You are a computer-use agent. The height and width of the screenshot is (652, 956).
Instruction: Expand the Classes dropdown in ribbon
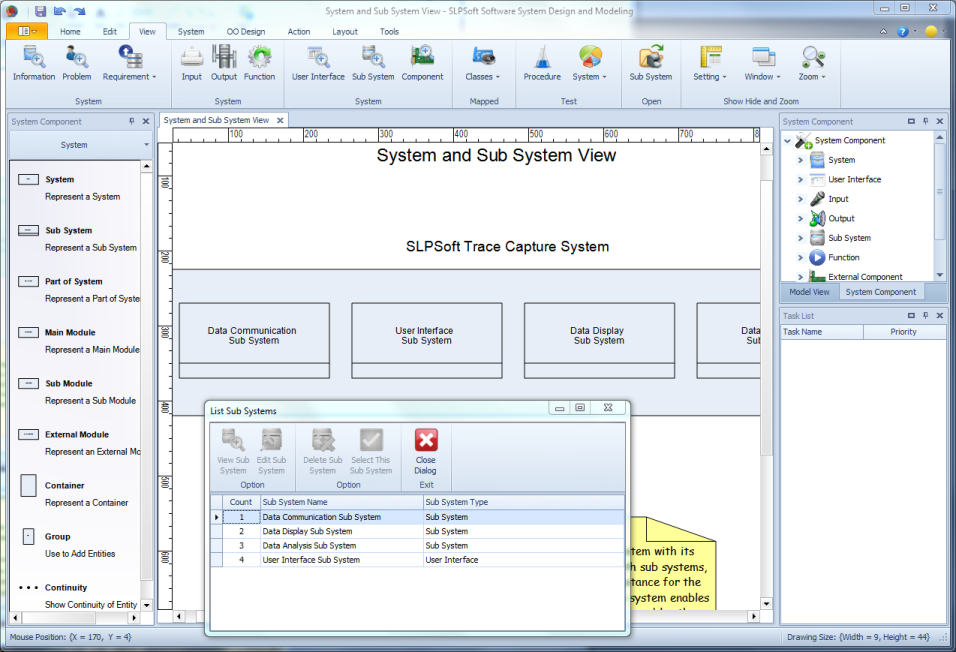483,63
